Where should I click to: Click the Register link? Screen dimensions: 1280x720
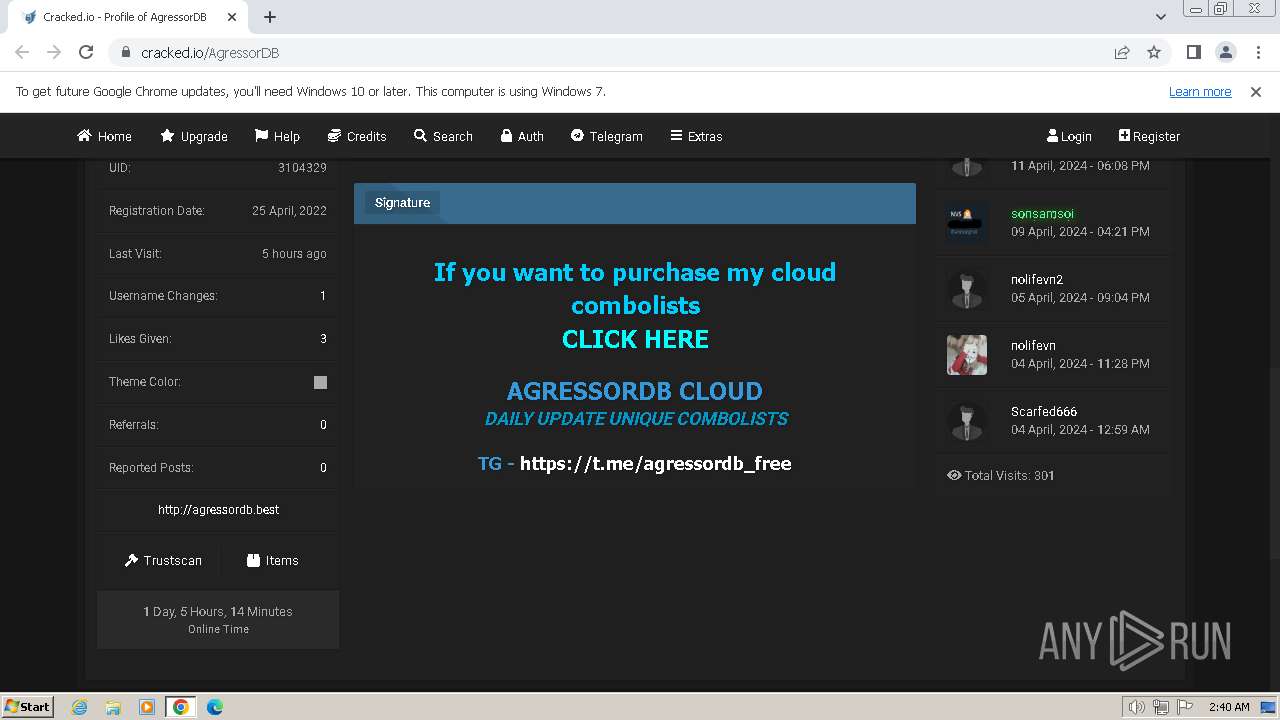[1149, 136]
